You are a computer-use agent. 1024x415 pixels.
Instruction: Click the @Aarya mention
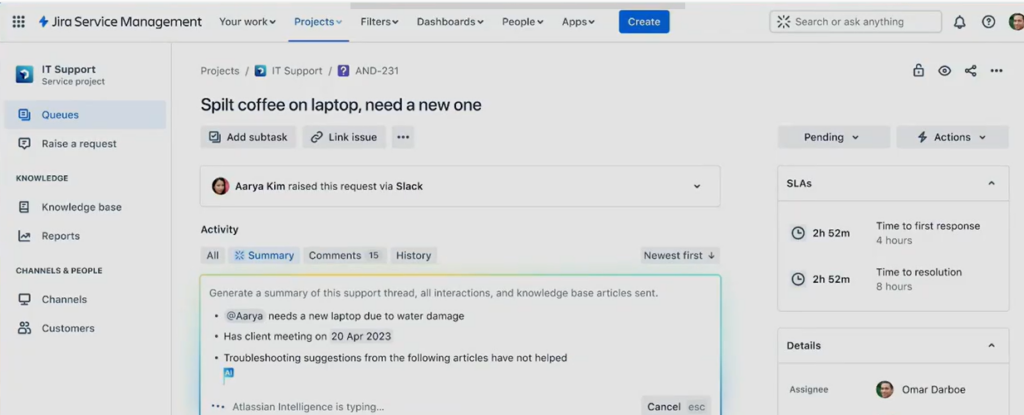point(245,316)
